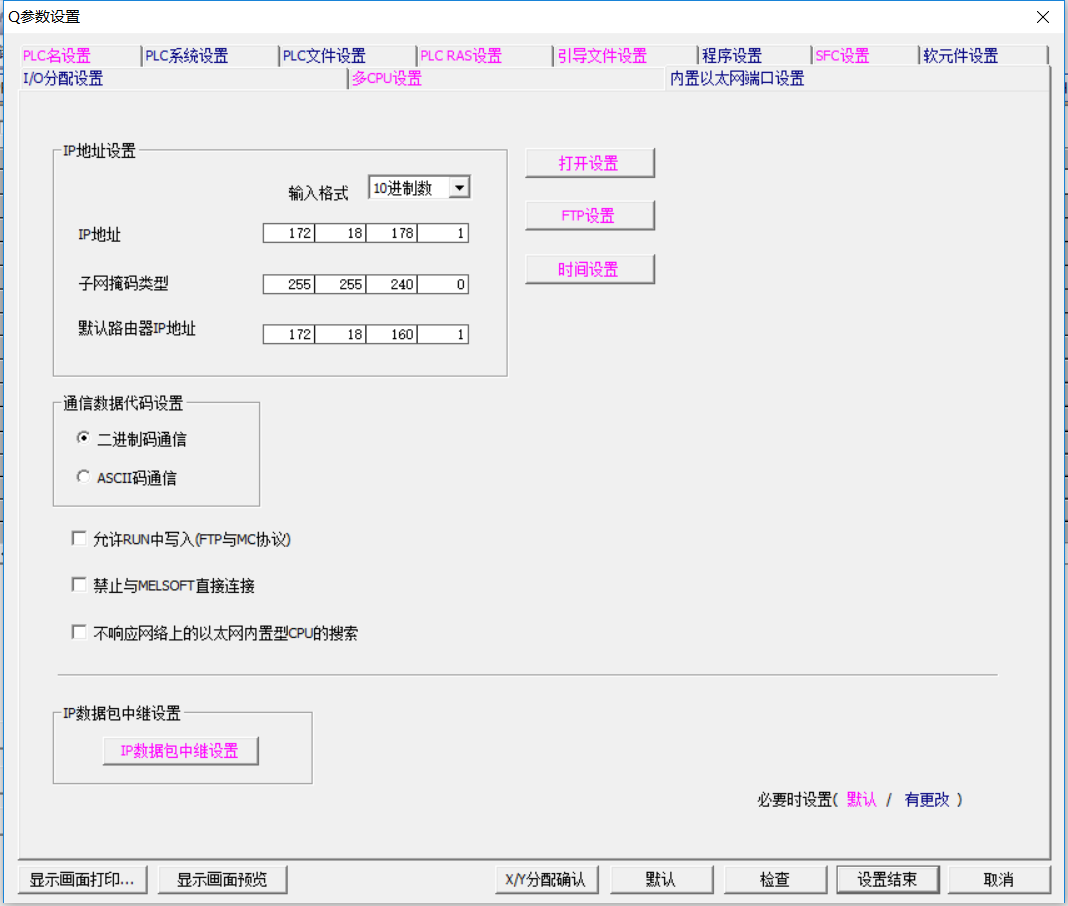Switch to the 多CPU设置 tab
The width and height of the screenshot is (1068, 906).
click(x=386, y=79)
